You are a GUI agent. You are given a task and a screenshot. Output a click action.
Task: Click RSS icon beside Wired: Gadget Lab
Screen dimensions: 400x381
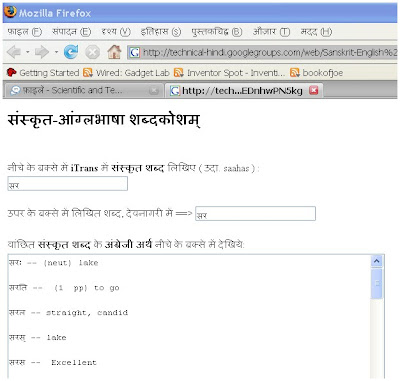pyautogui.click(x=88, y=73)
